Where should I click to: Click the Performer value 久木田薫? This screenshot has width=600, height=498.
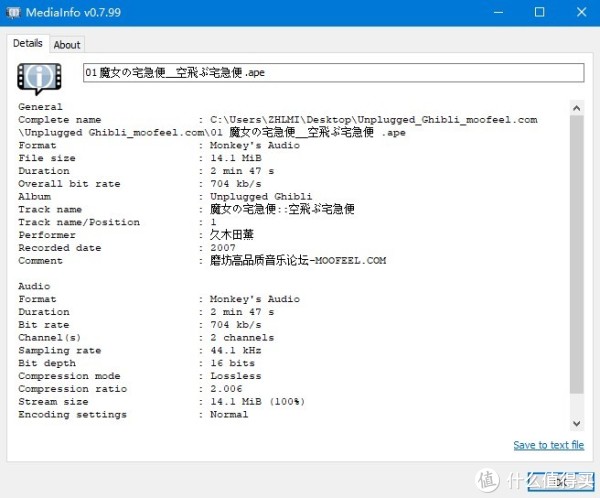[232, 235]
